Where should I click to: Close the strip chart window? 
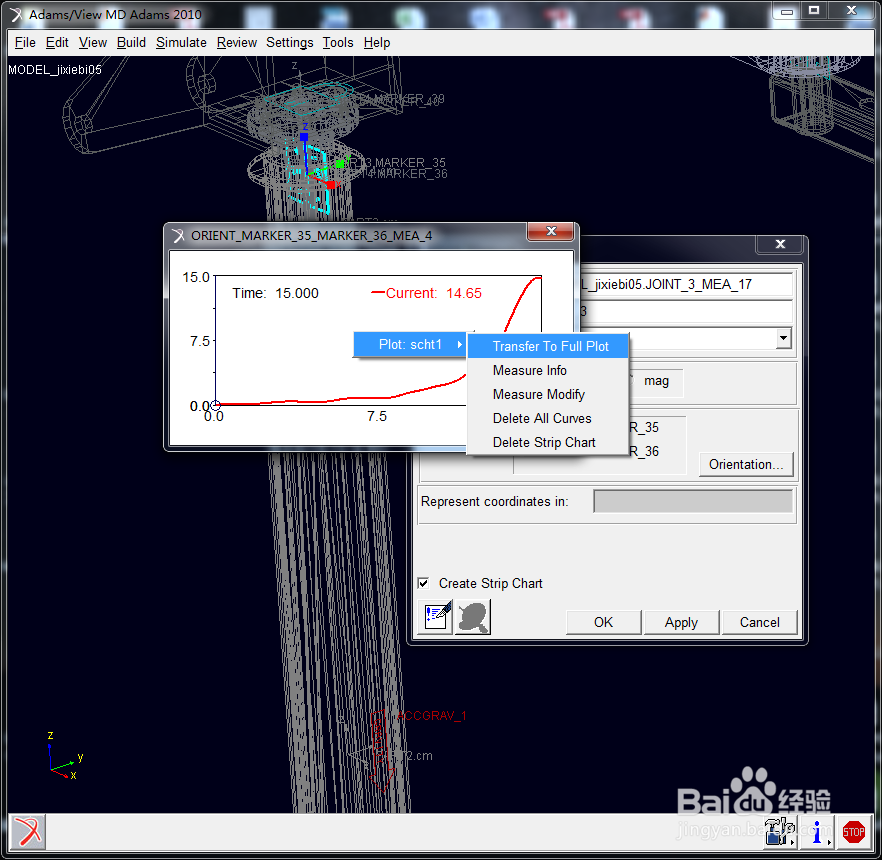click(x=551, y=231)
